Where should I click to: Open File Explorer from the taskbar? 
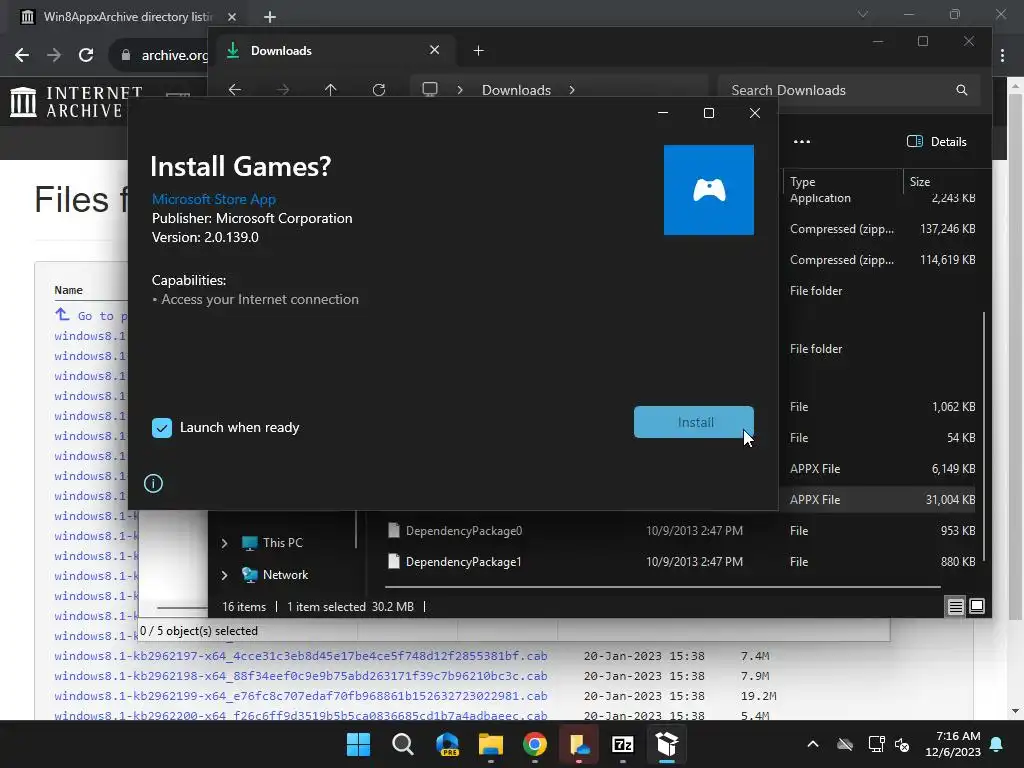click(x=490, y=744)
